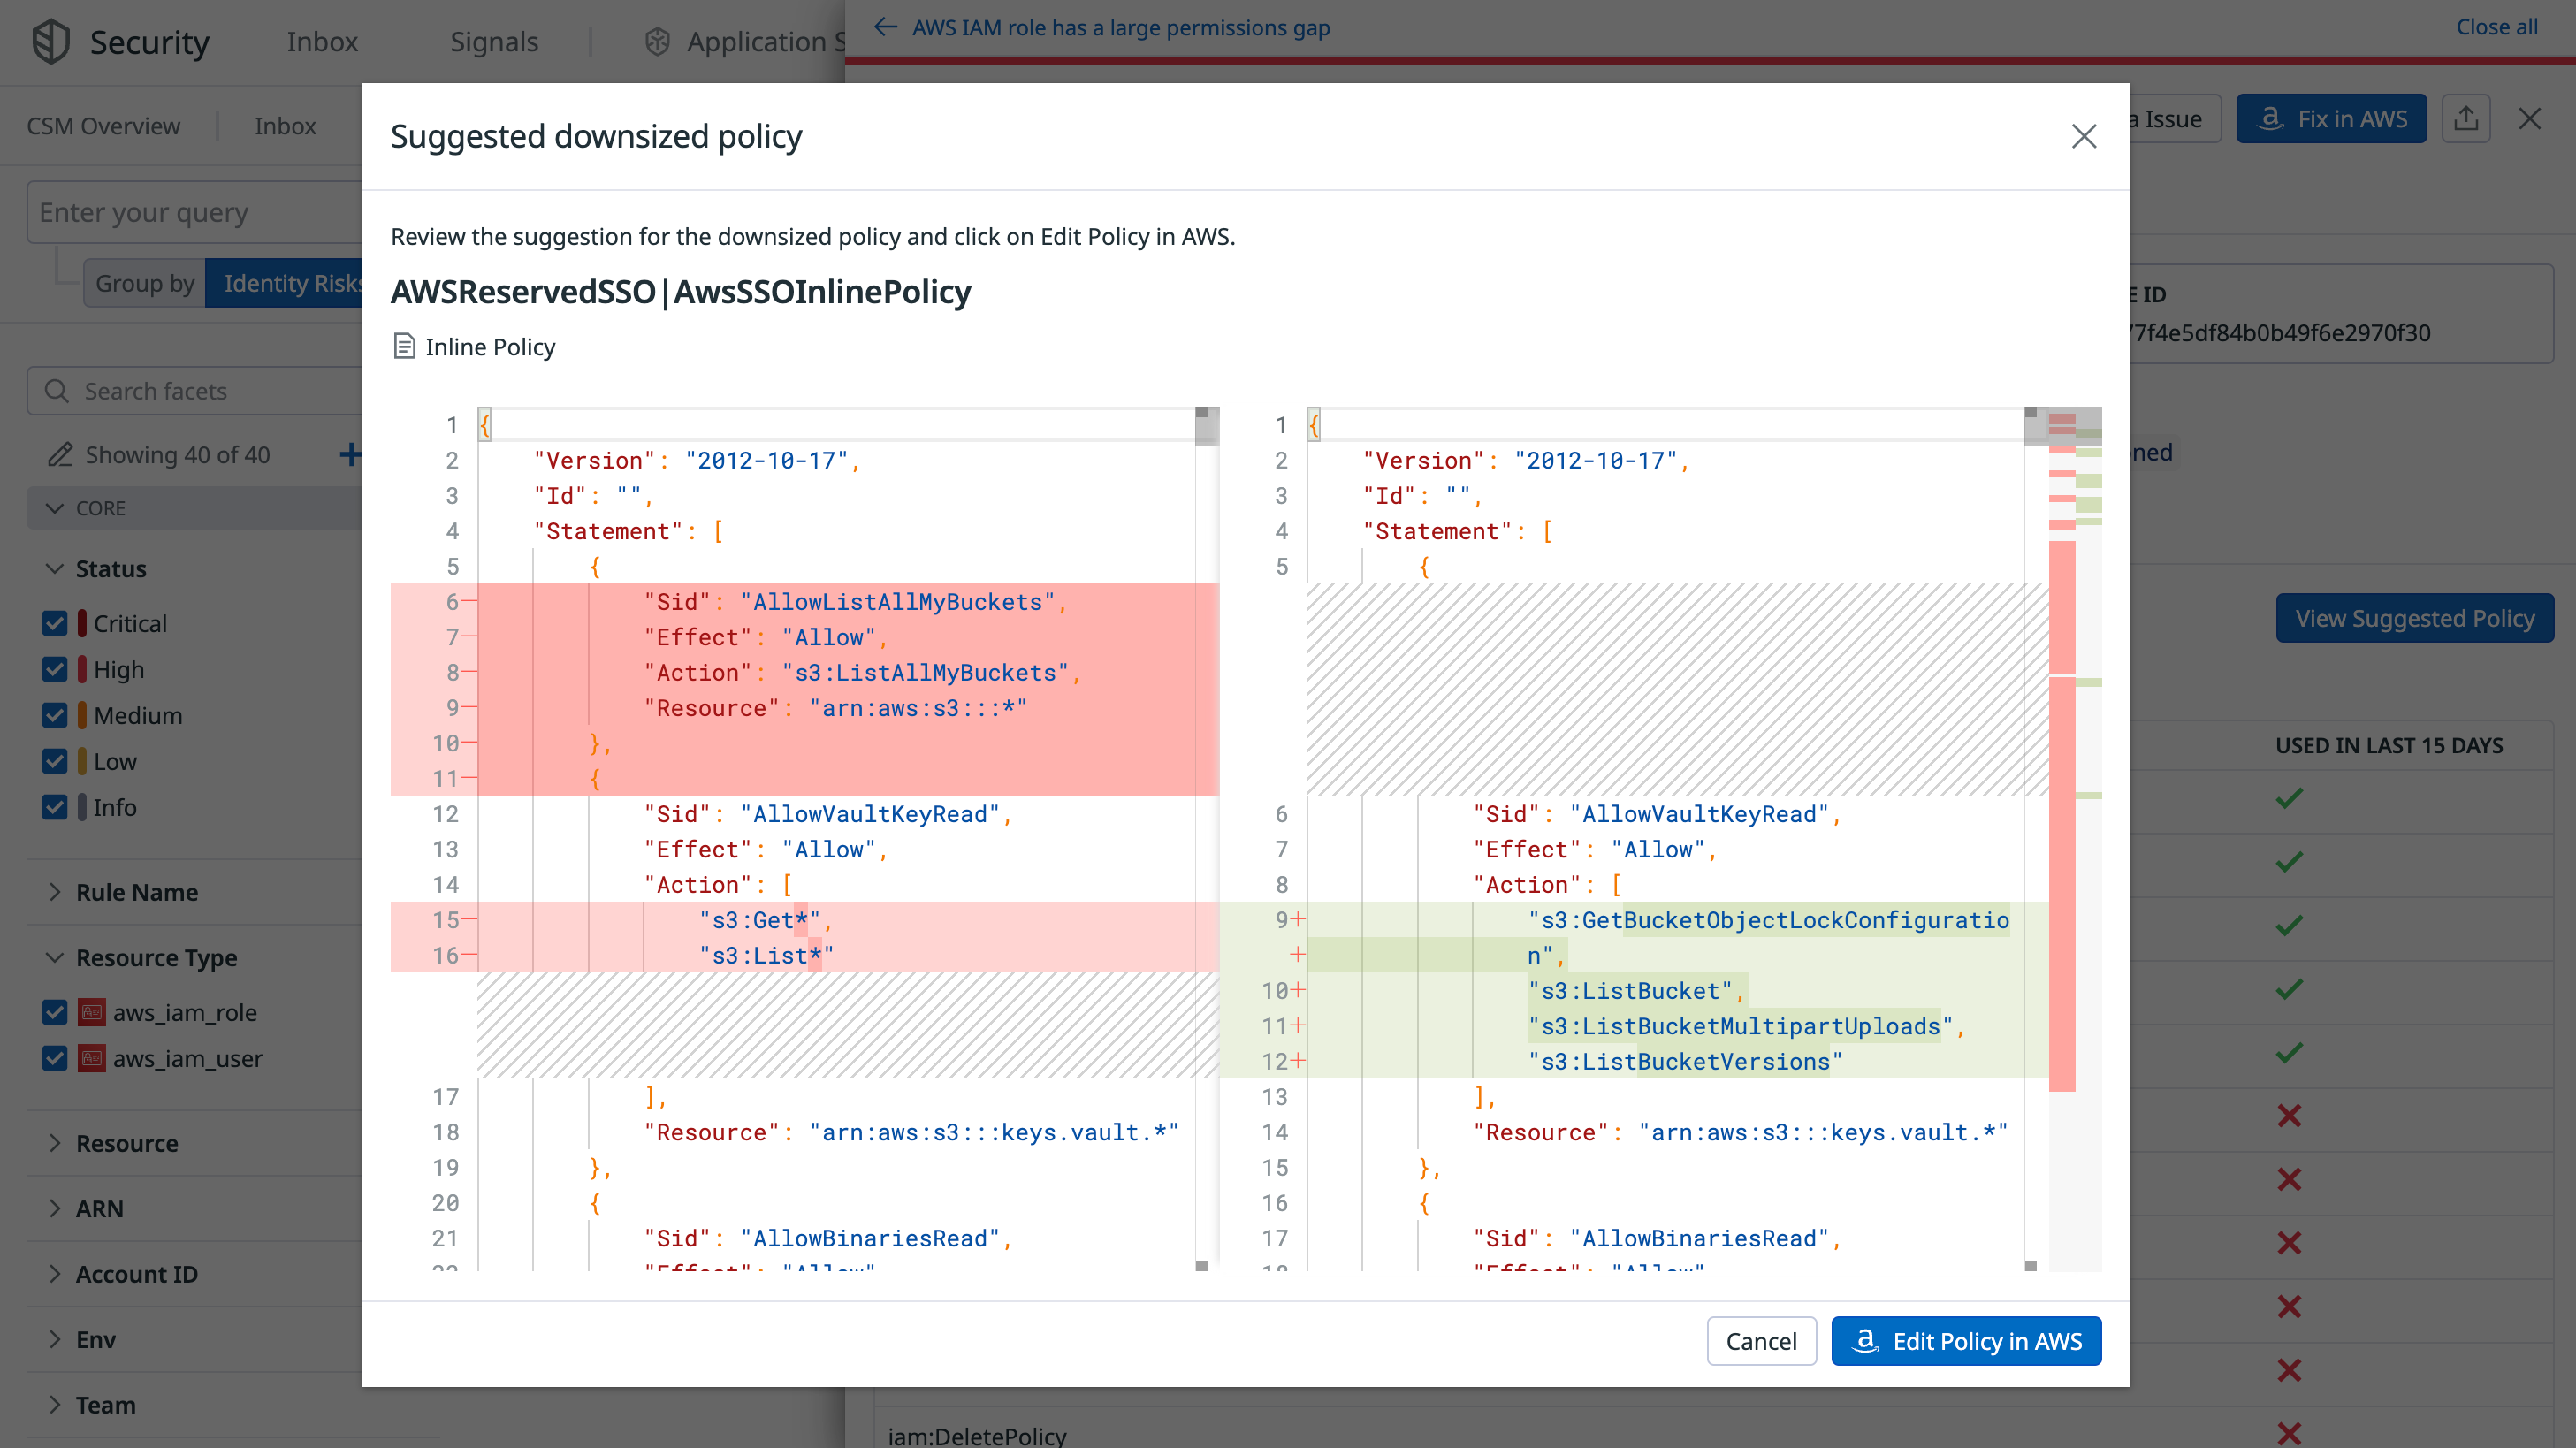Viewport: 2576px width, 1448px height.
Task: Open the Inbox sub-tab below CSM Overview
Action: 285,126
